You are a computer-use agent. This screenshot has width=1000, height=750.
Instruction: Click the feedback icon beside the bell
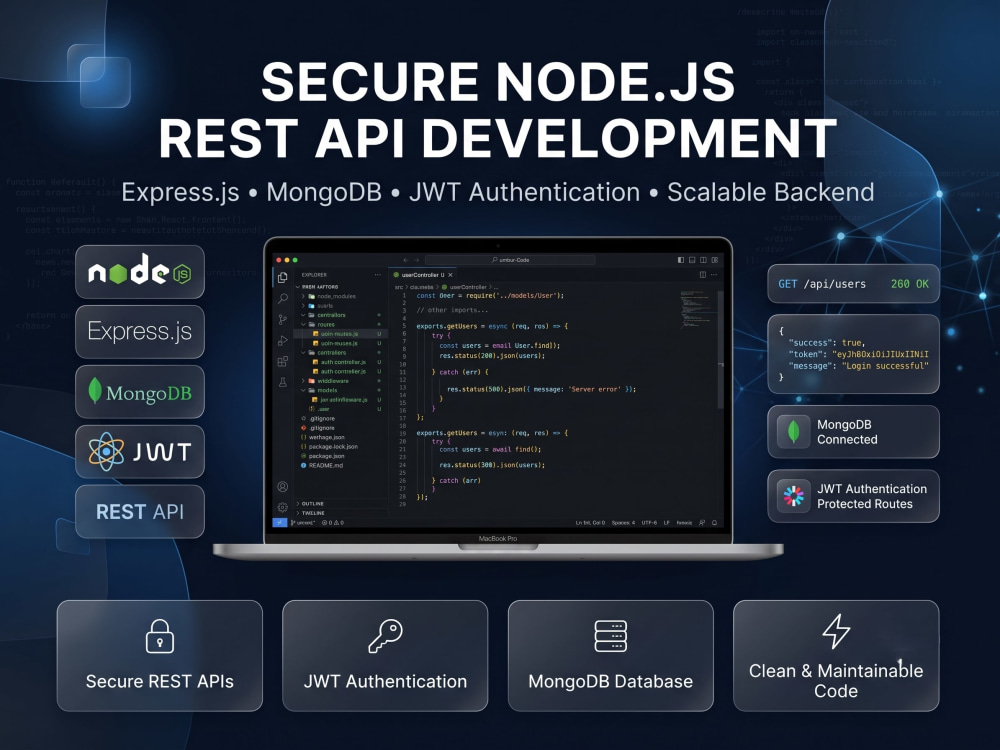pyautogui.click(x=702, y=522)
